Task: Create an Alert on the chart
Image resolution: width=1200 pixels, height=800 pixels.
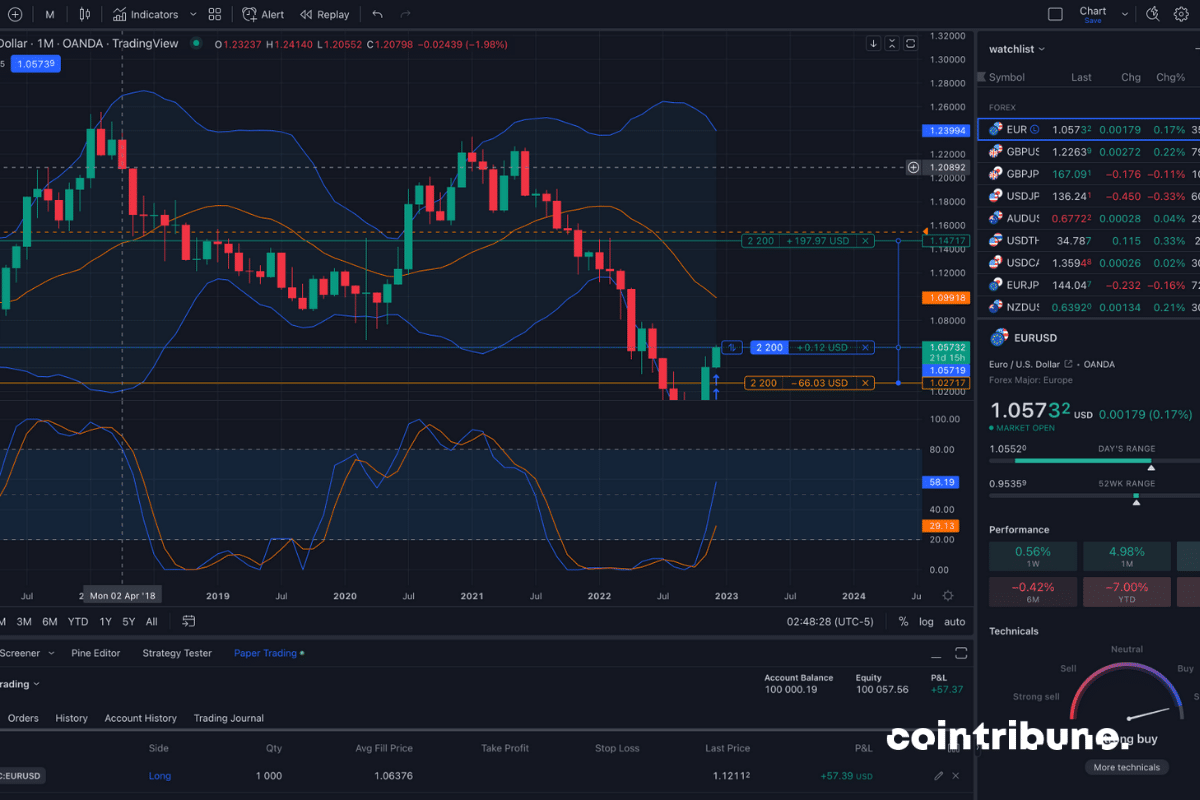Action: [262, 14]
